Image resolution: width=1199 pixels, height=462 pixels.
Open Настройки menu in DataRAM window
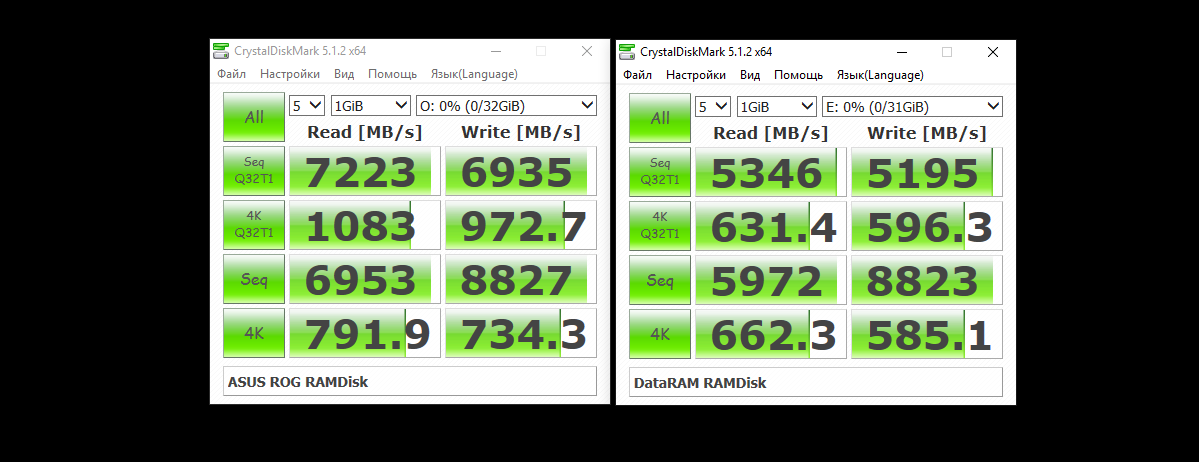point(696,75)
